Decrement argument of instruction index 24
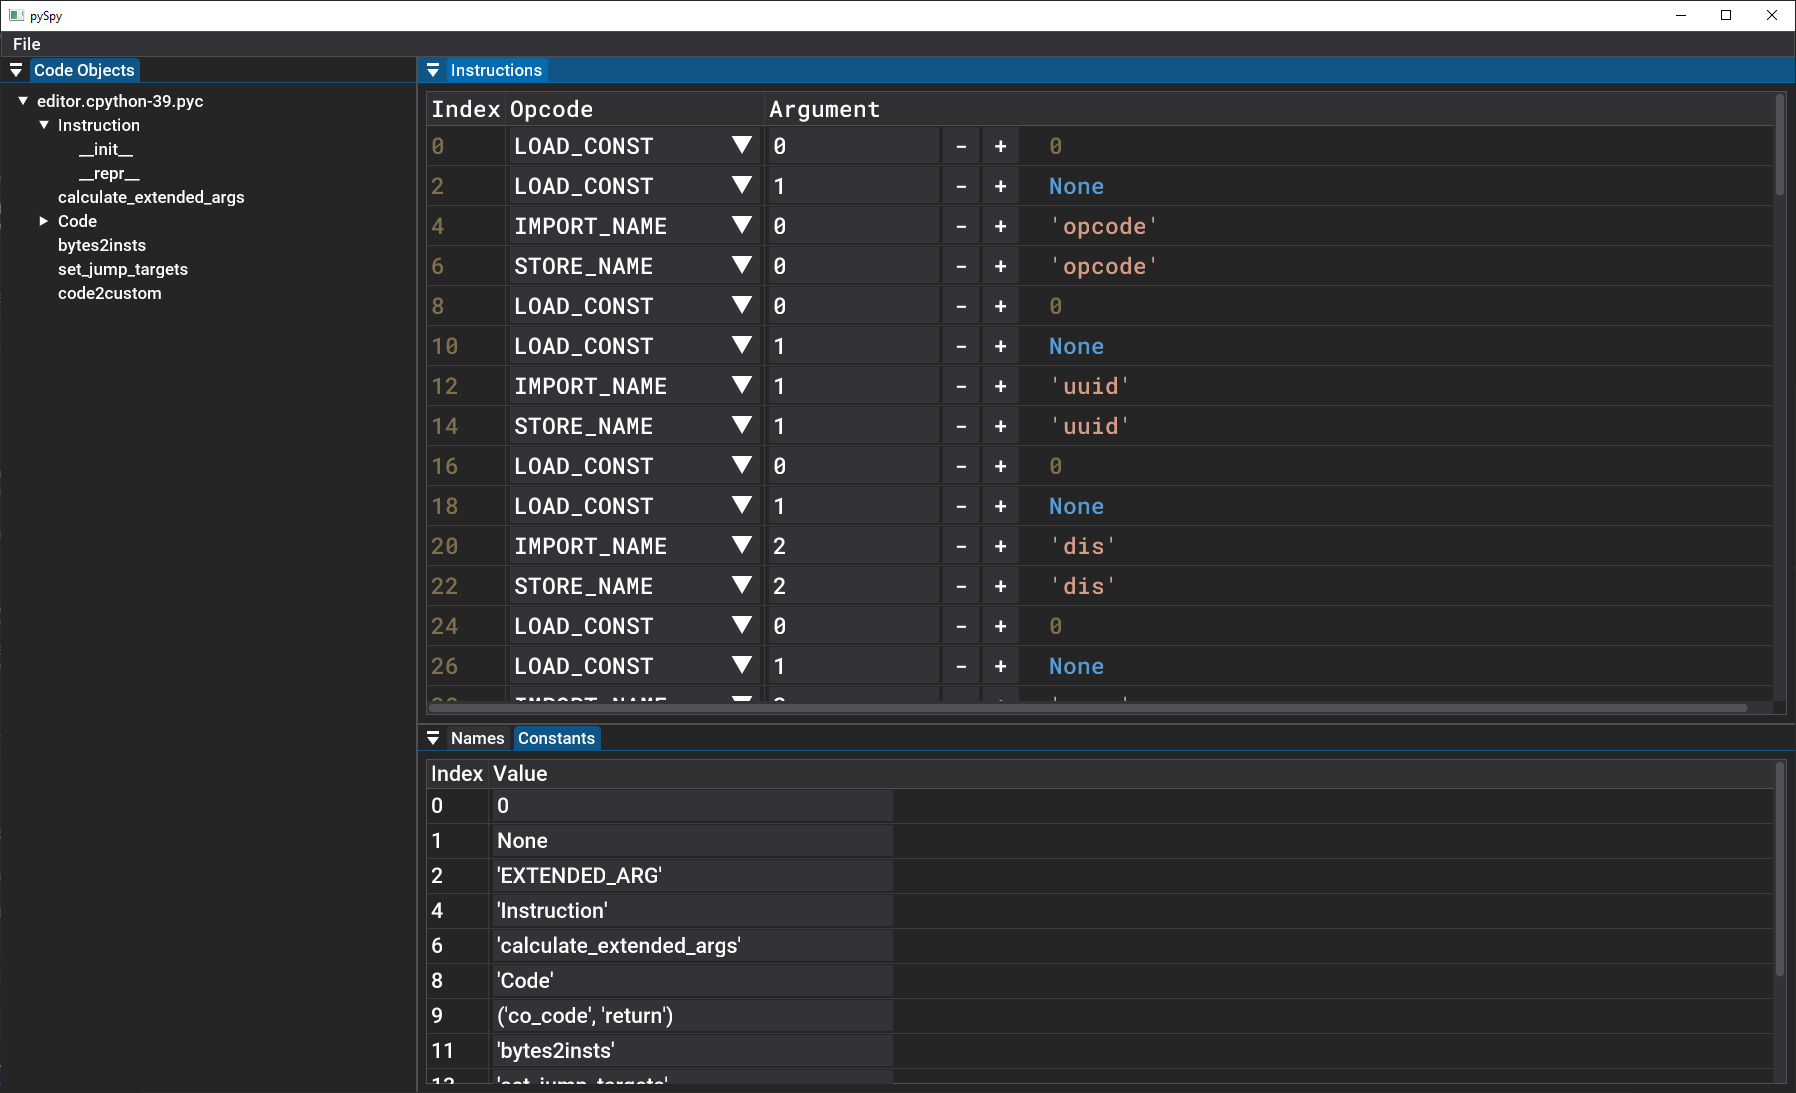 tap(961, 626)
